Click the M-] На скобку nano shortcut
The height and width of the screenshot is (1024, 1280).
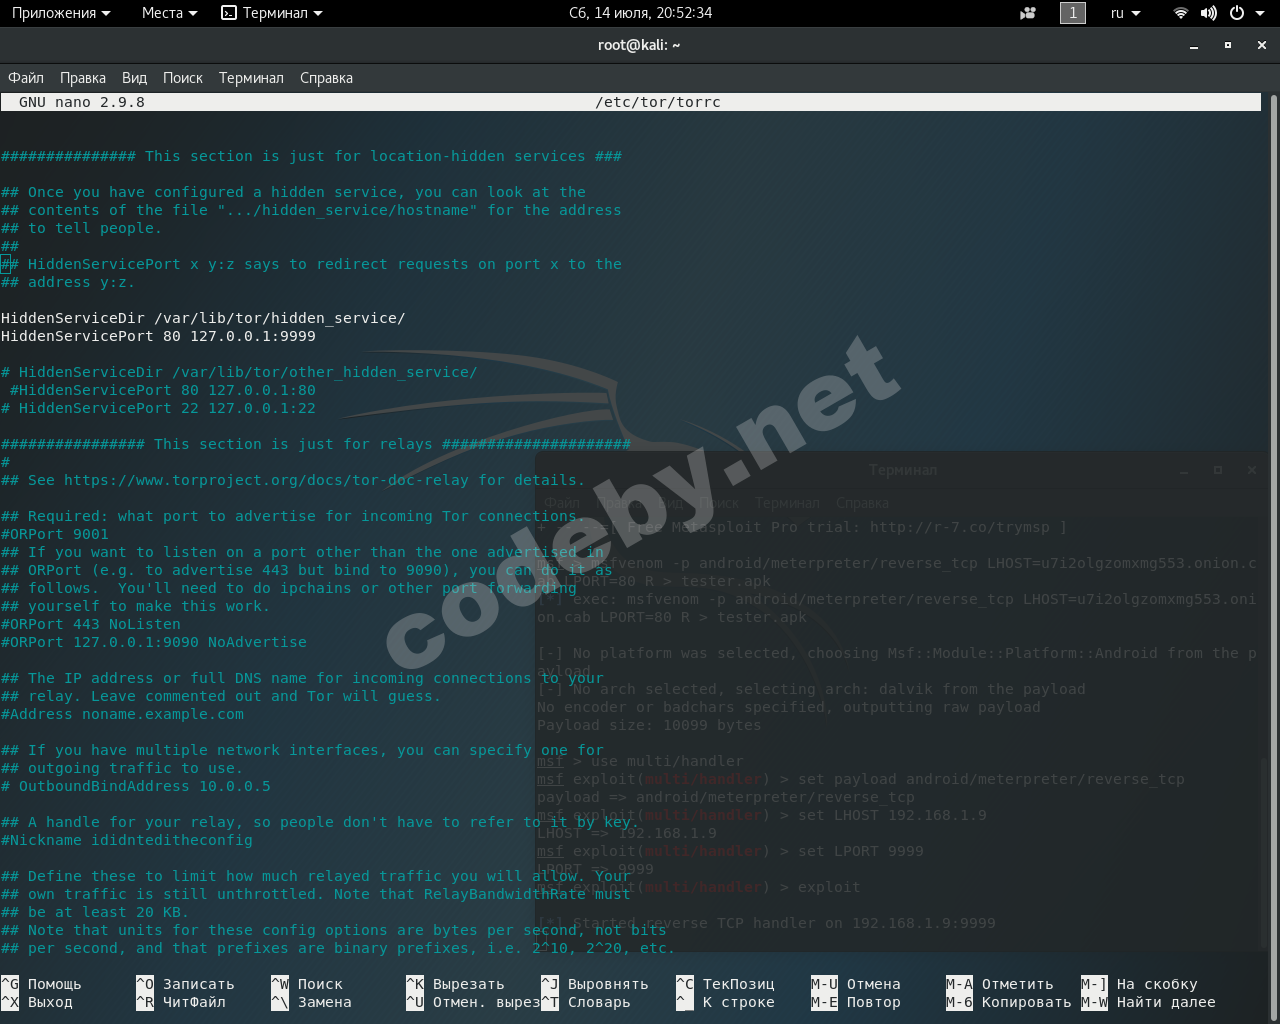click(x=1139, y=984)
